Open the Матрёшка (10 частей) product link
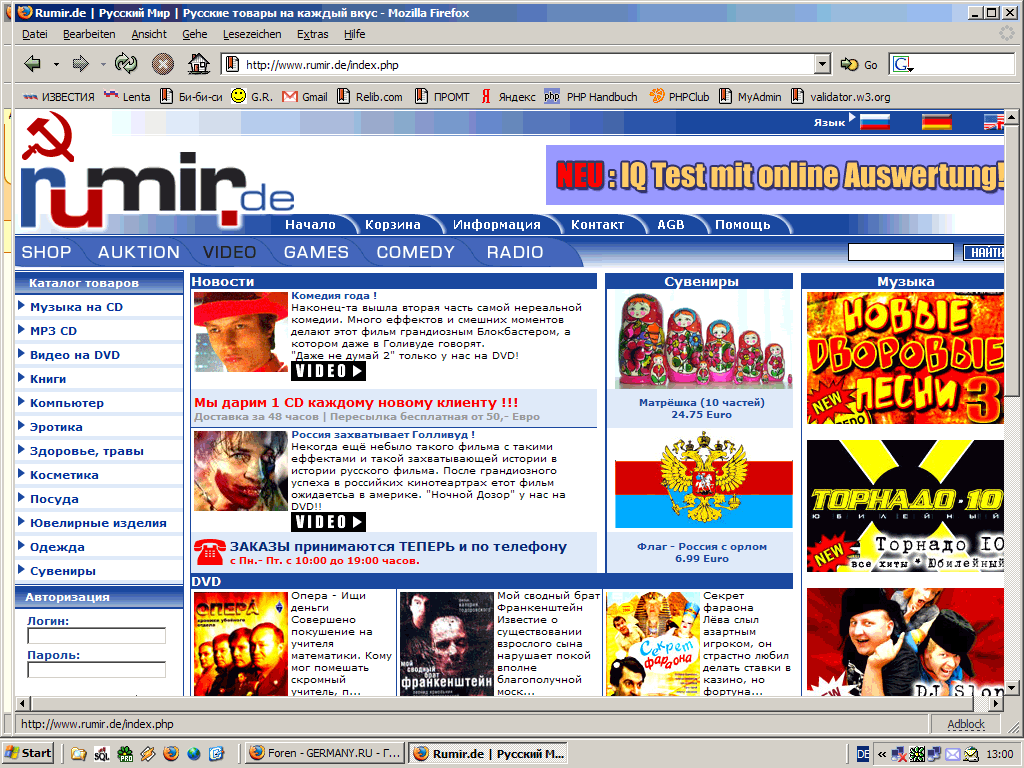 click(x=701, y=402)
